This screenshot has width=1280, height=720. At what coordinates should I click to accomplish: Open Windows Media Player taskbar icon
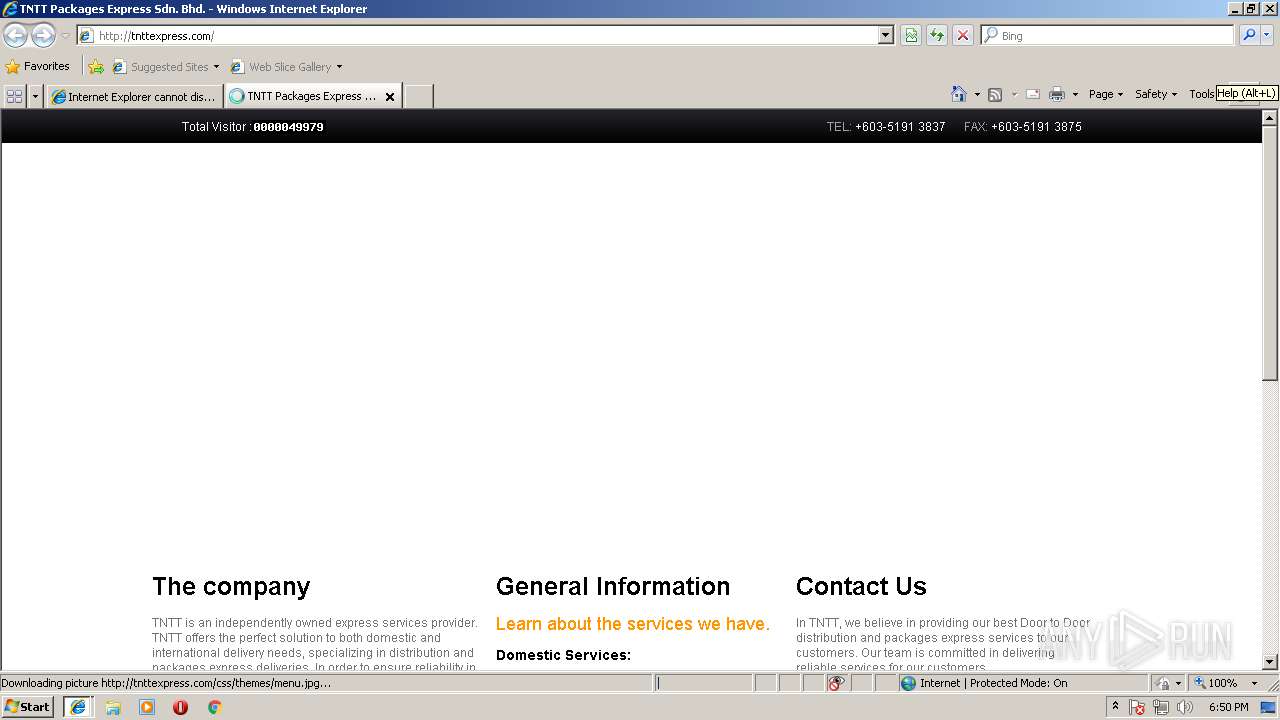tap(147, 707)
